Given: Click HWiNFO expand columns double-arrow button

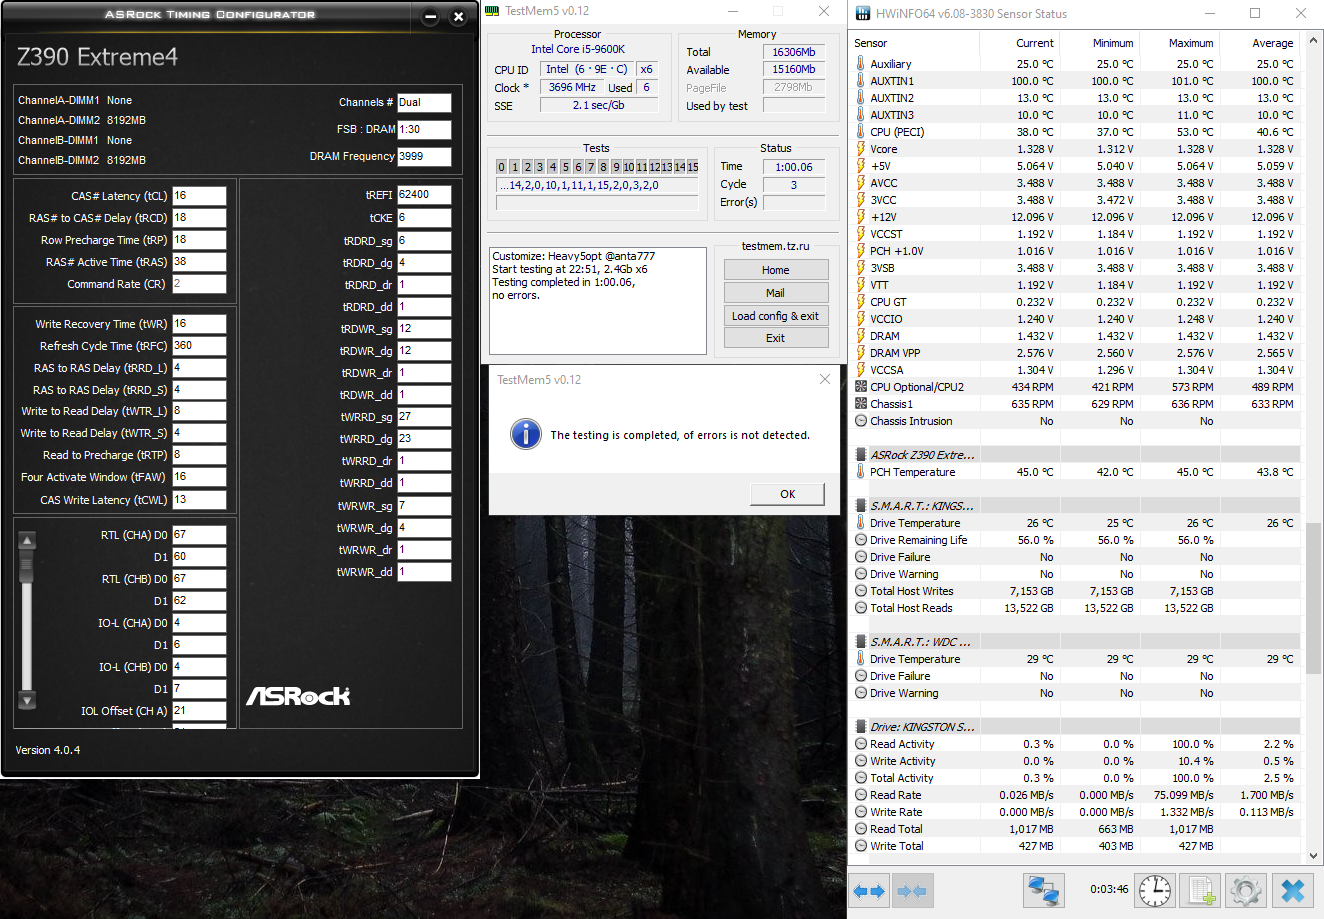Looking at the screenshot, I should tap(868, 890).
